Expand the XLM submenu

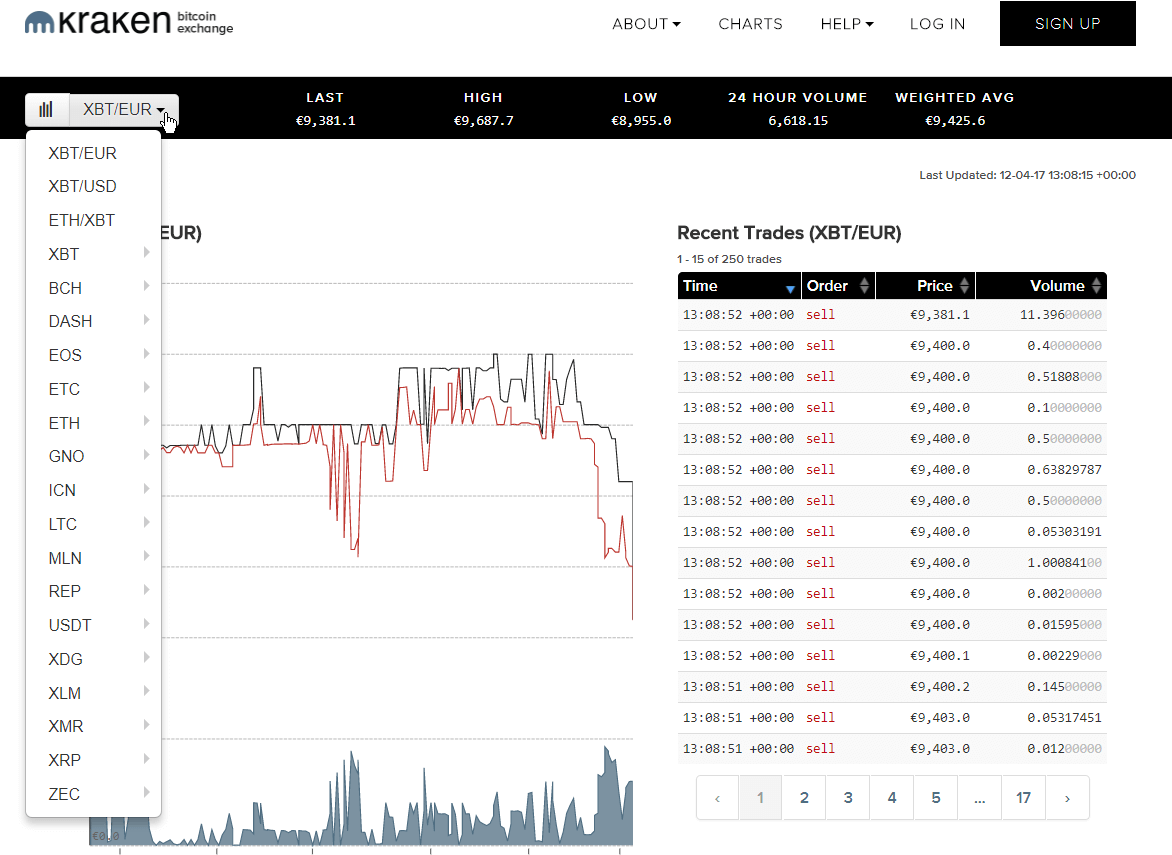(x=93, y=693)
